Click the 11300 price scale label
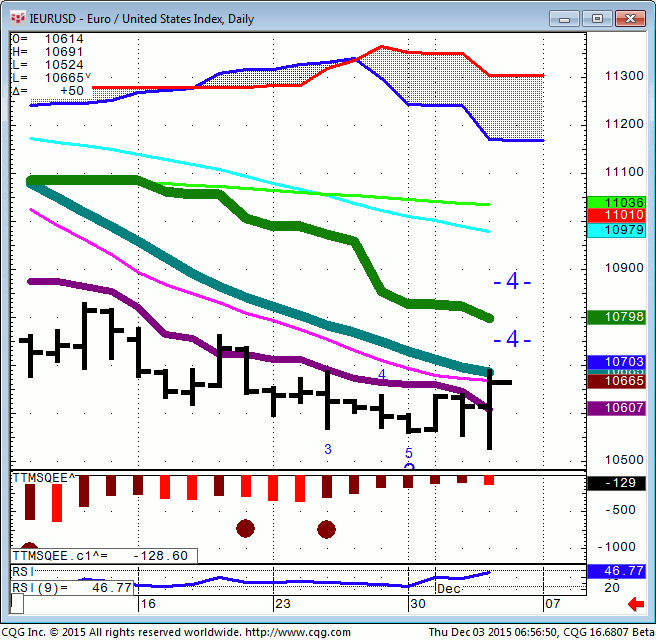The height and width of the screenshot is (640, 656). tap(624, 76)
